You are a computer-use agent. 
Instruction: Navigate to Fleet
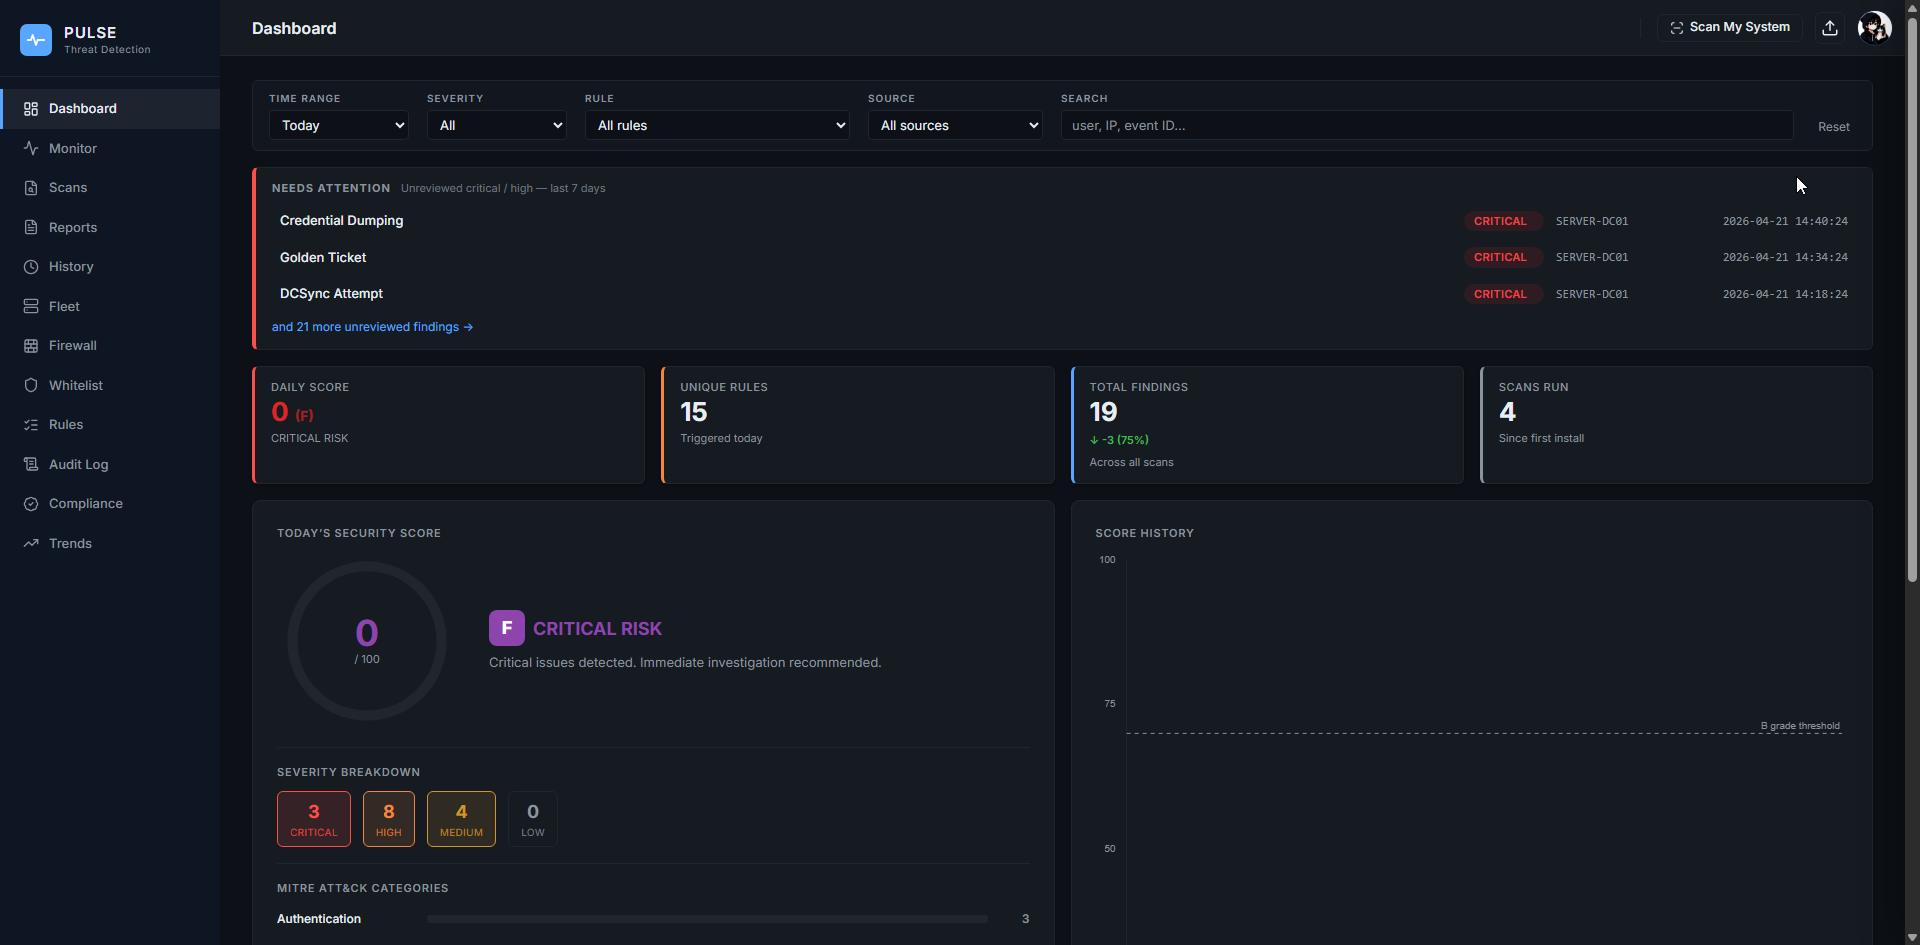(x=110, y=306)
